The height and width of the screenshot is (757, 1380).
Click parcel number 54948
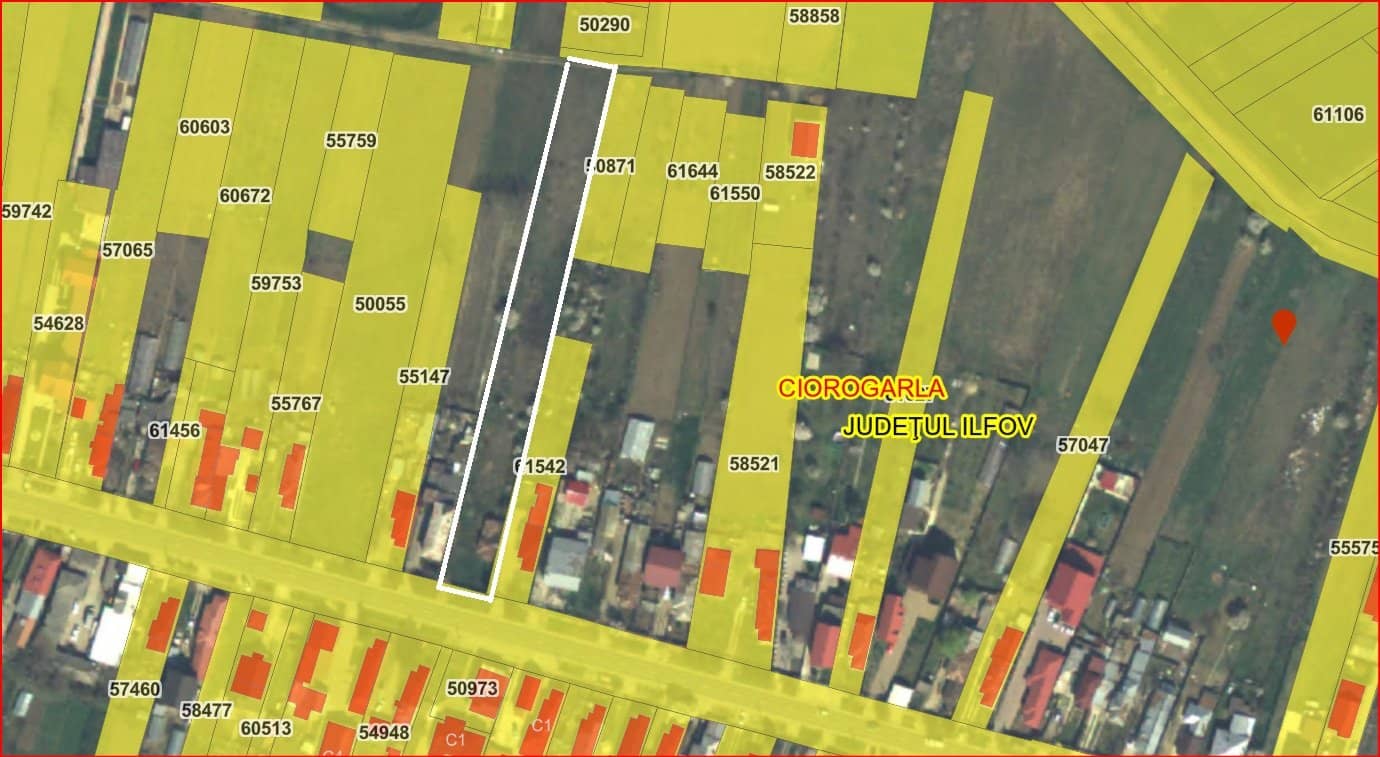click(384, 732)
